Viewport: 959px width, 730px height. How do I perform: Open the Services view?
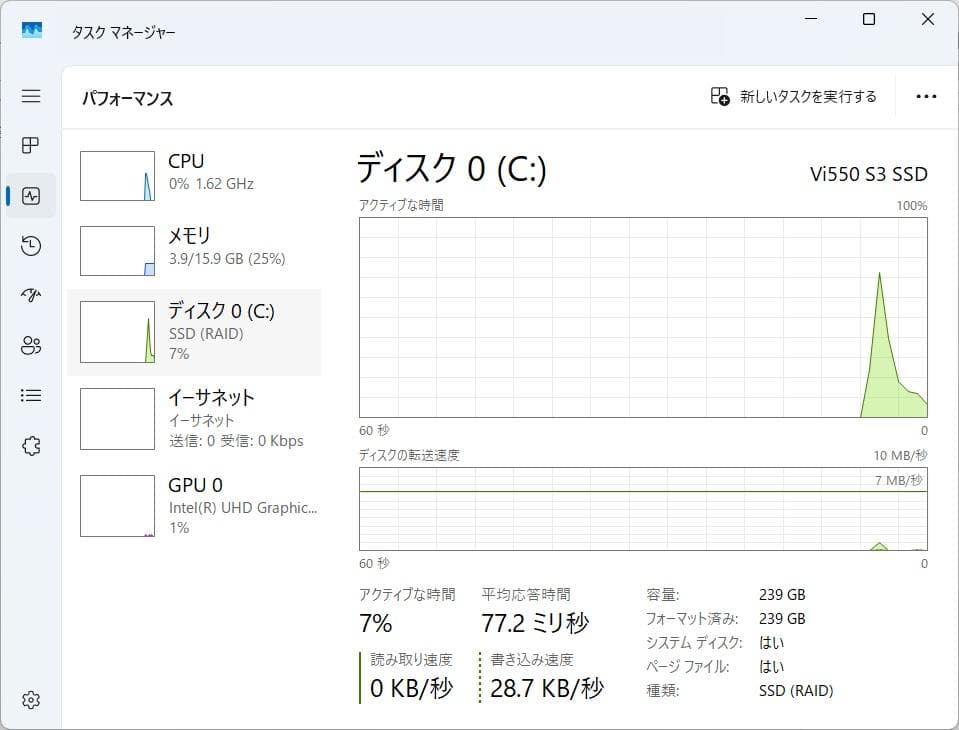tap(30, 445)
